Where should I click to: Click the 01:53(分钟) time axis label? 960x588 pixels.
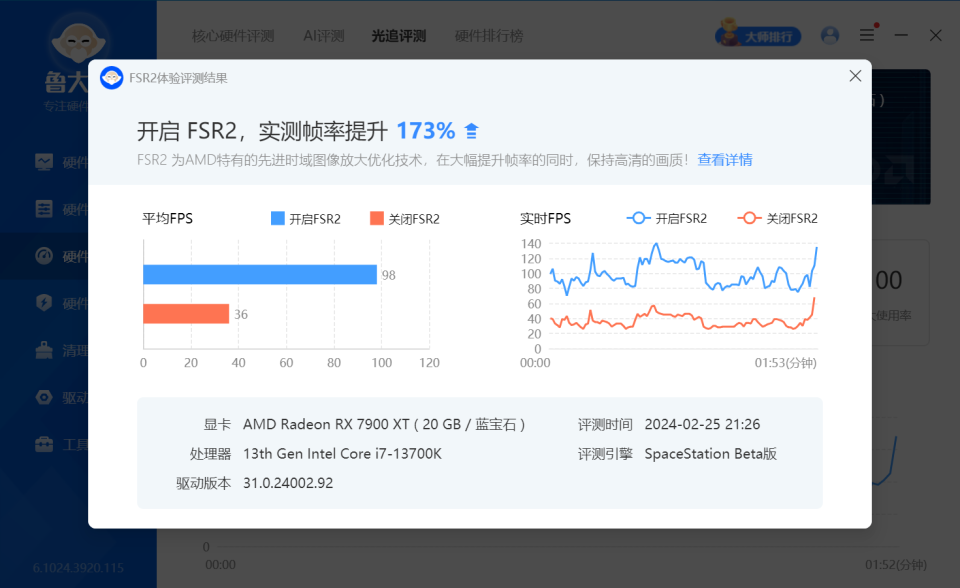tap(786, 363)
